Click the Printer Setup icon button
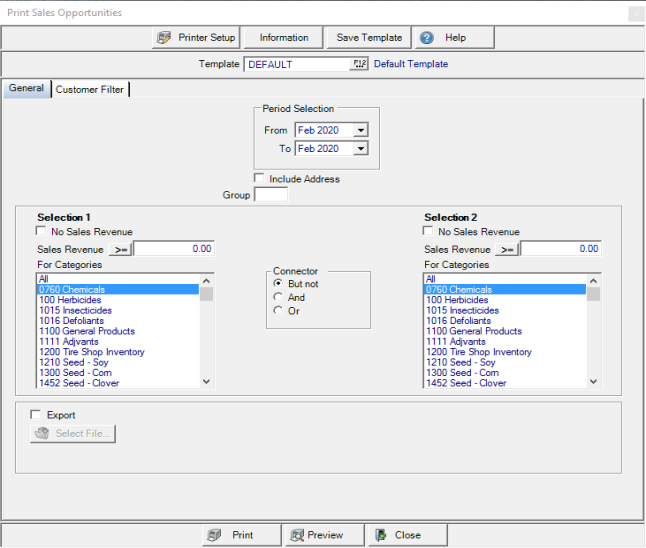646x548 pixels. pos(196,38)
